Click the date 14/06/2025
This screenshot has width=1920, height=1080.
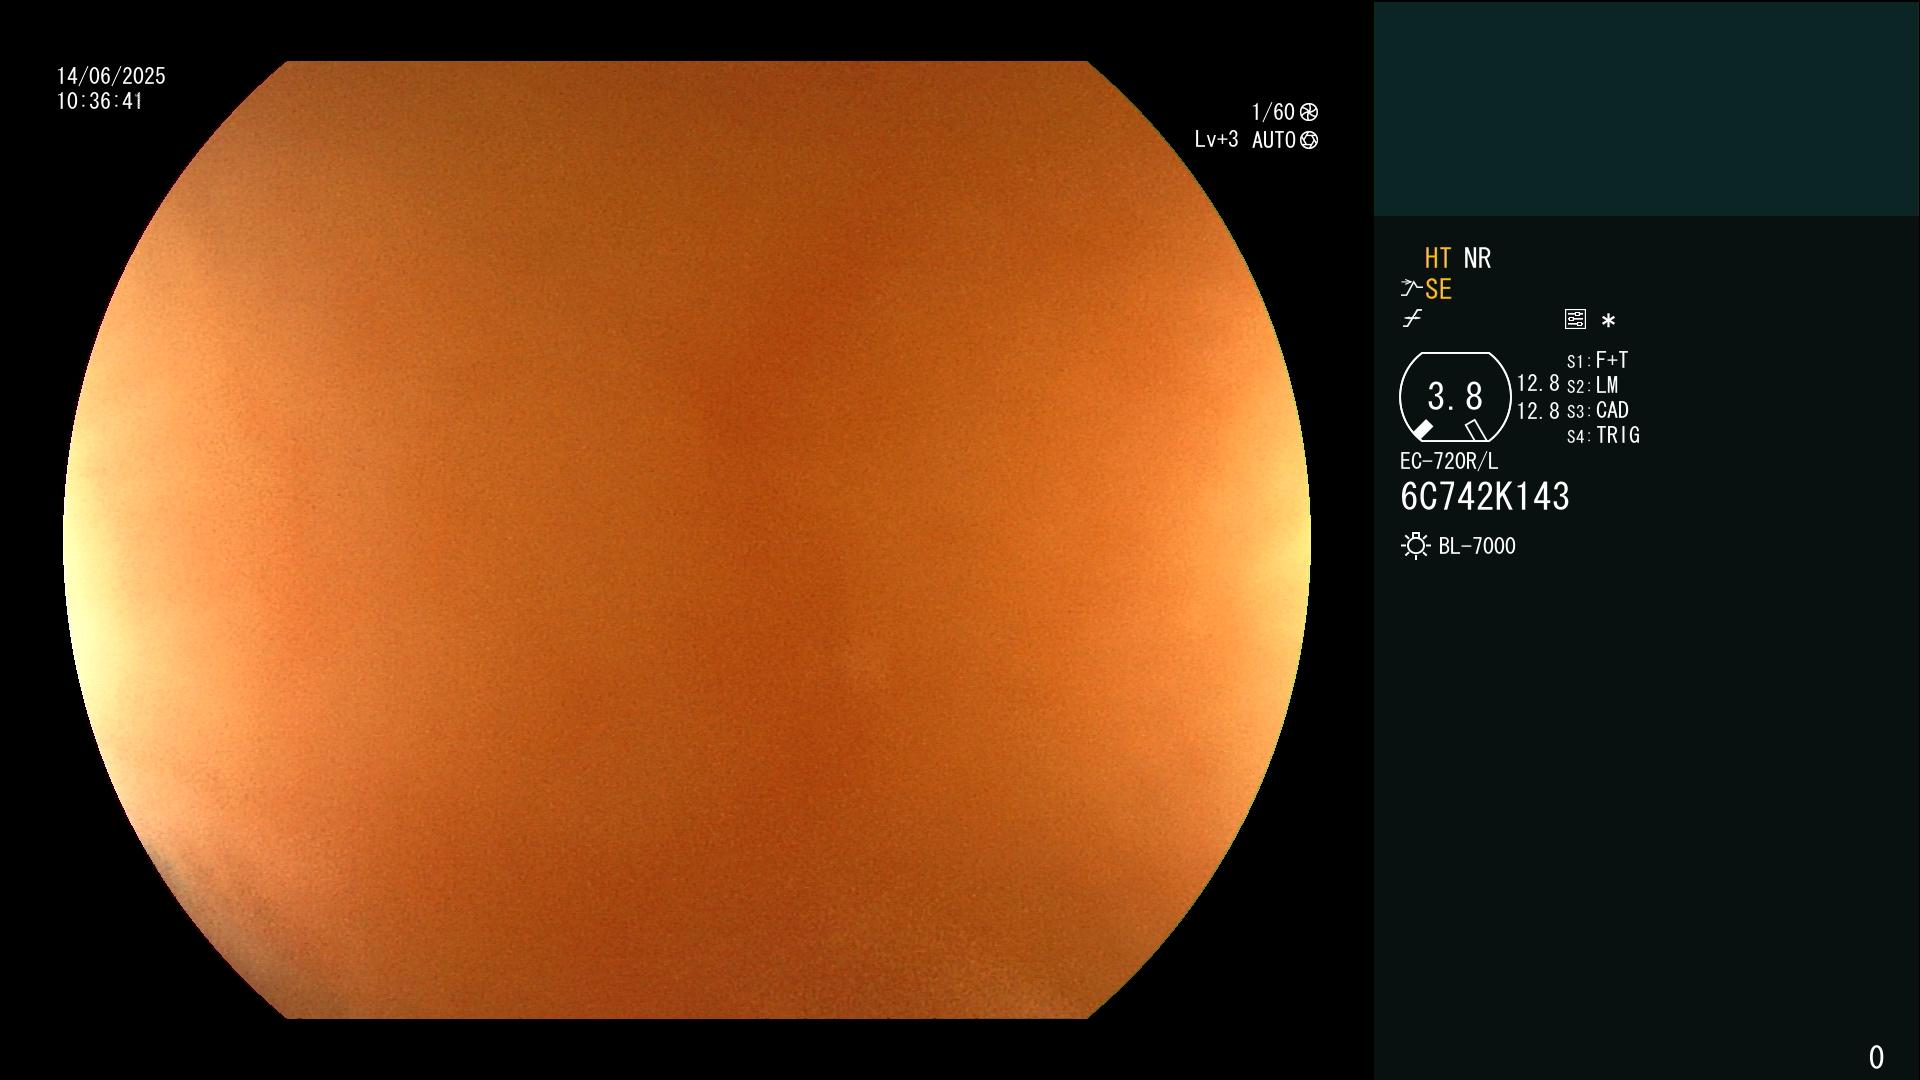(111, 76)
